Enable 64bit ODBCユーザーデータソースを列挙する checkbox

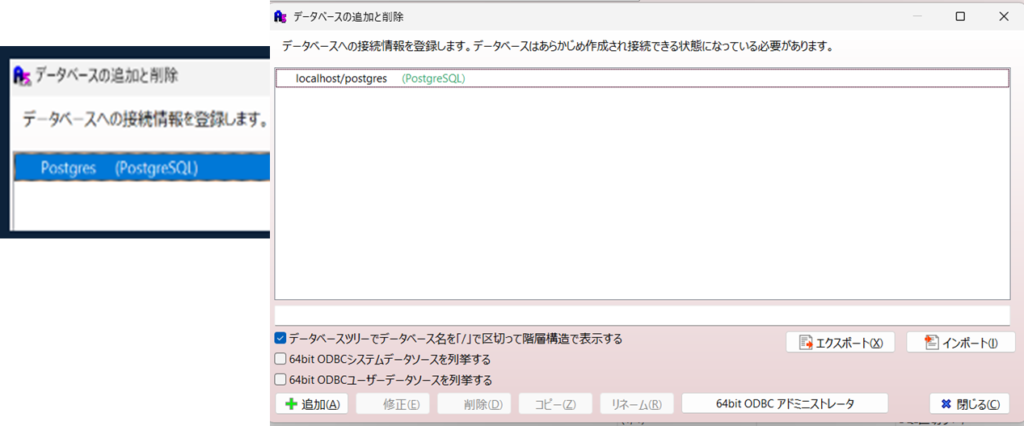coord(281,380)
